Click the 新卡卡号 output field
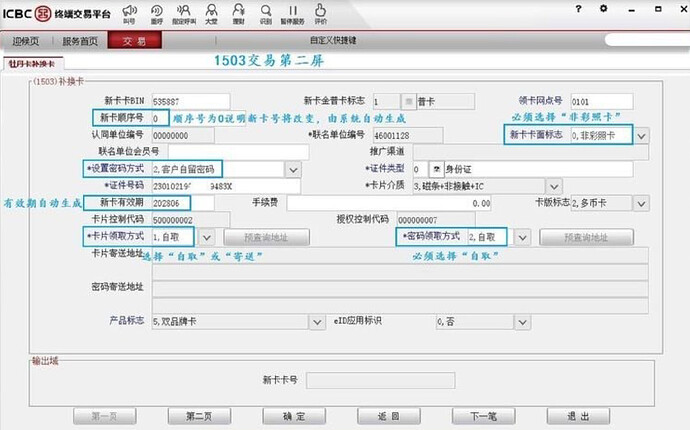This screenshot has height=430, width=690. 381,380
